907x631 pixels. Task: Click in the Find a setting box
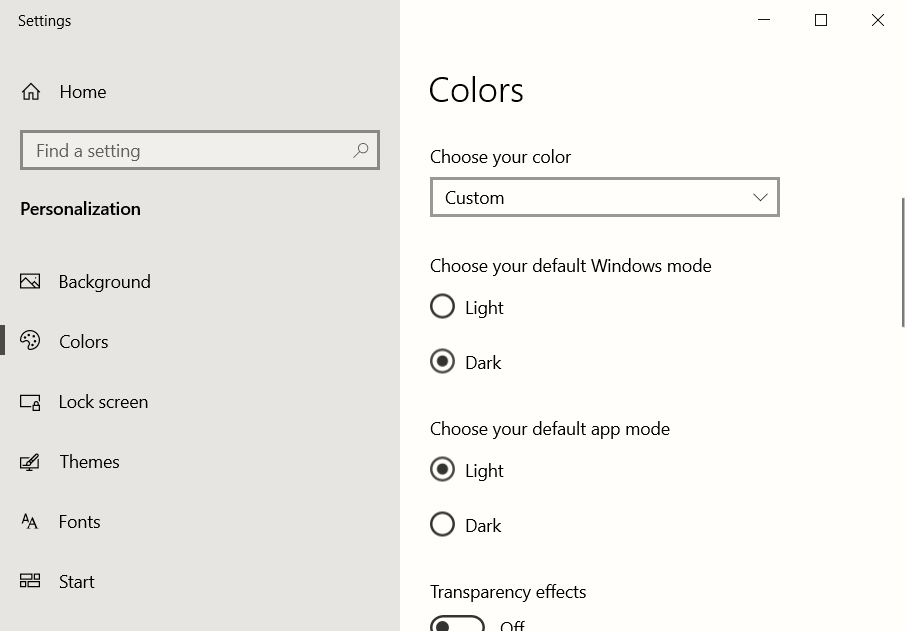(200, 150)
